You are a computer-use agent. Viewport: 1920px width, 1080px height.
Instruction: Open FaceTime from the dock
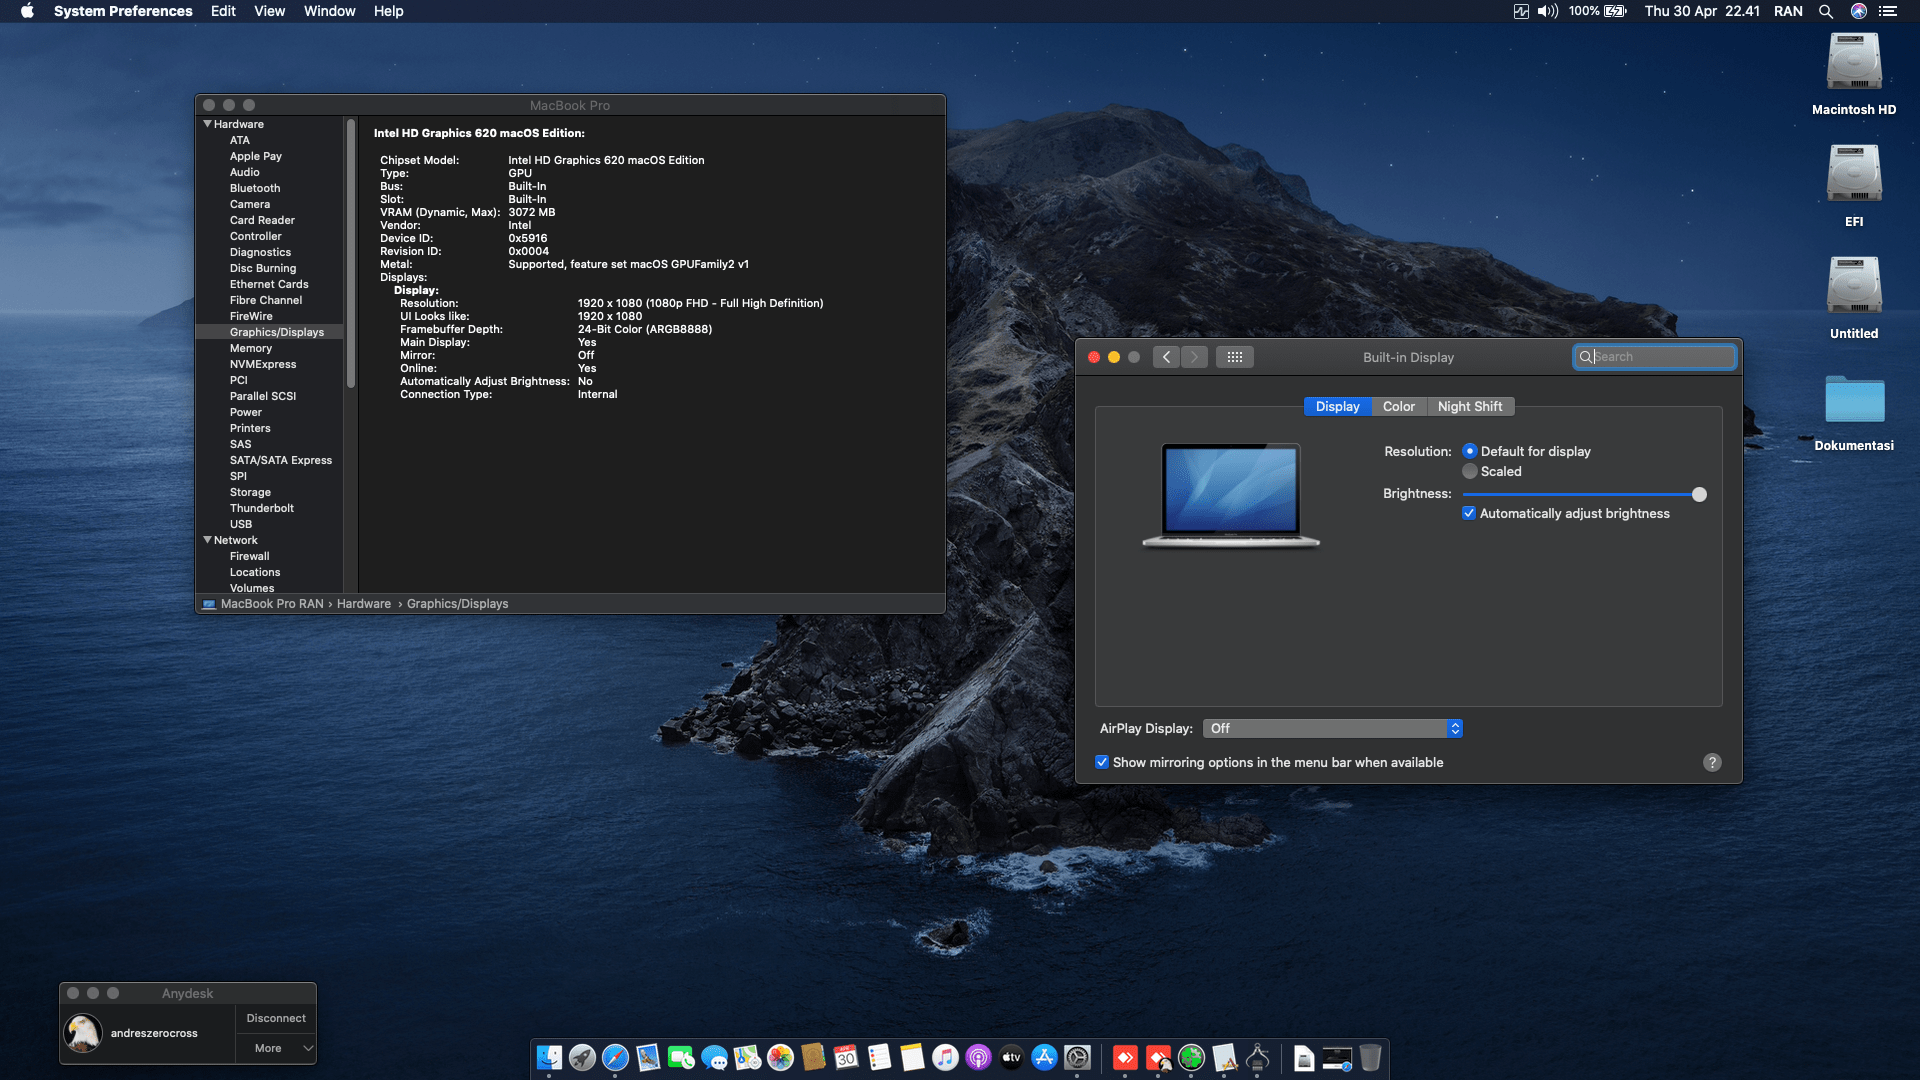(x=681, y=1057)
